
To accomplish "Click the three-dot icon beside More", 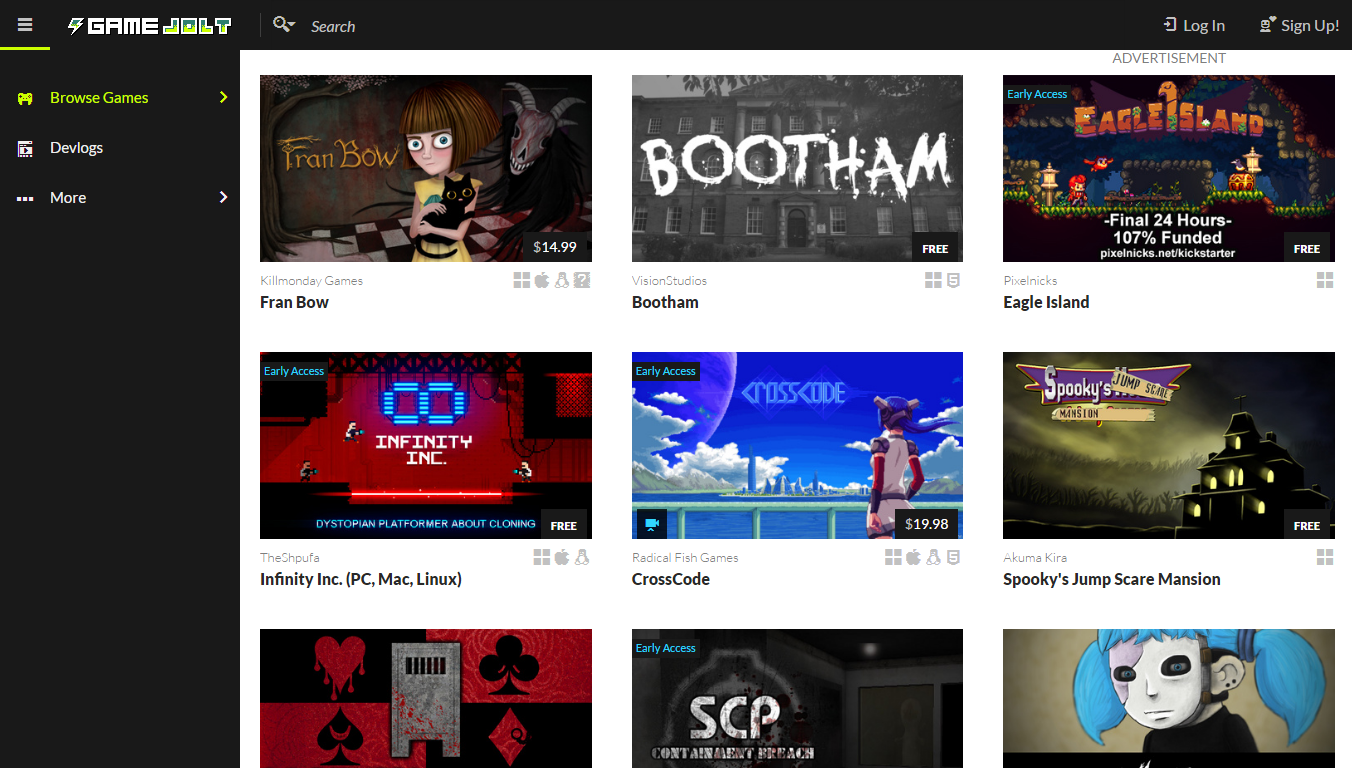I will (25, 198).
